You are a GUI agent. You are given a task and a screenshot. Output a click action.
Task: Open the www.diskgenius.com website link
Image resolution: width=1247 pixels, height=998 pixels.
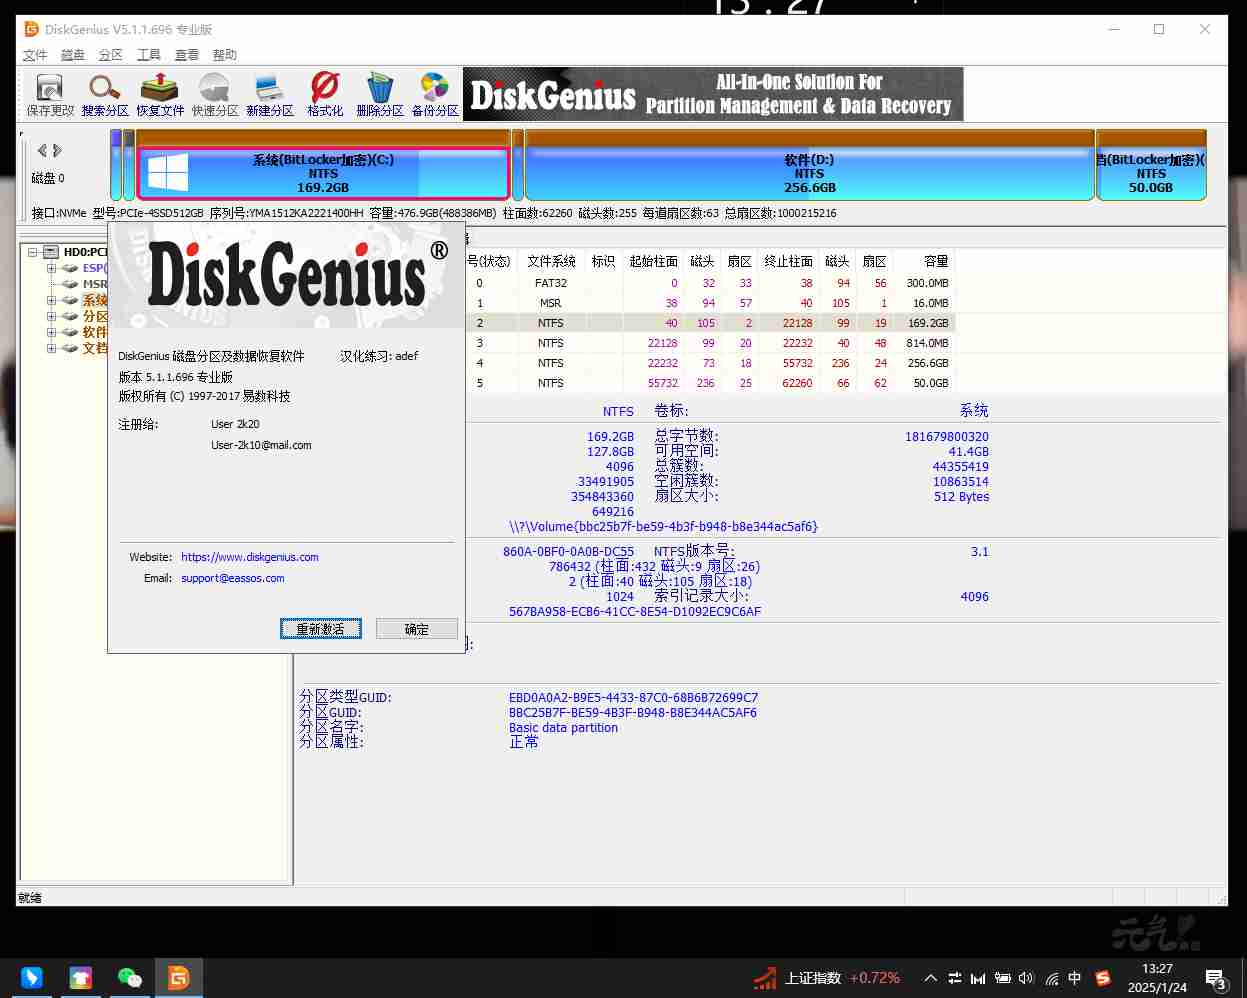(249, 557)
